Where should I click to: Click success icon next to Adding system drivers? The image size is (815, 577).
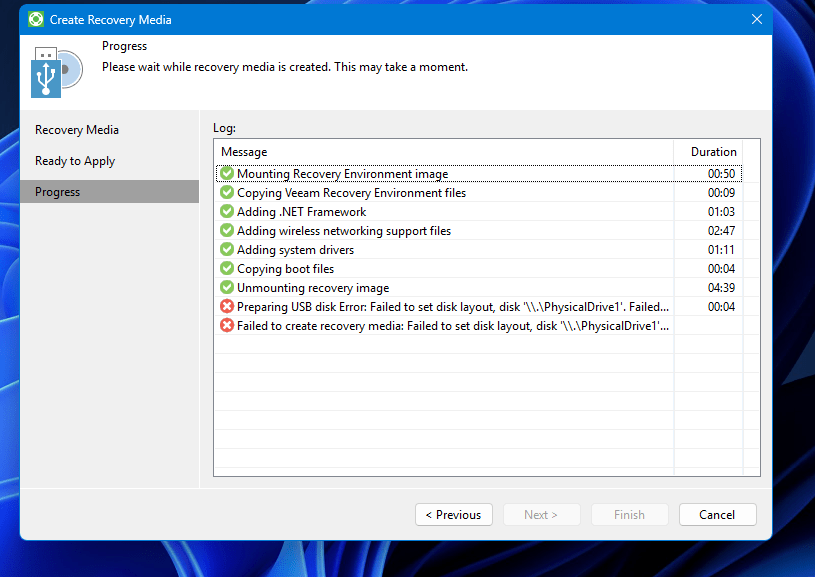point(227,250)
